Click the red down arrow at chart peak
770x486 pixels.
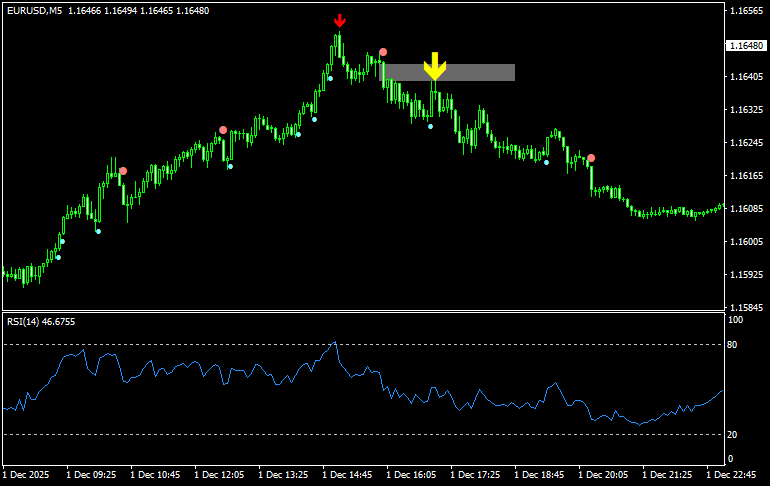(x=340, y=20)
